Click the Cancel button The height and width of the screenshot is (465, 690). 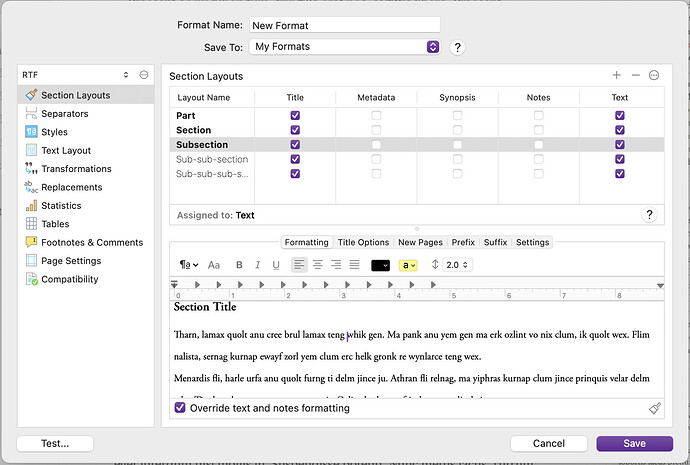pos(549,443)
